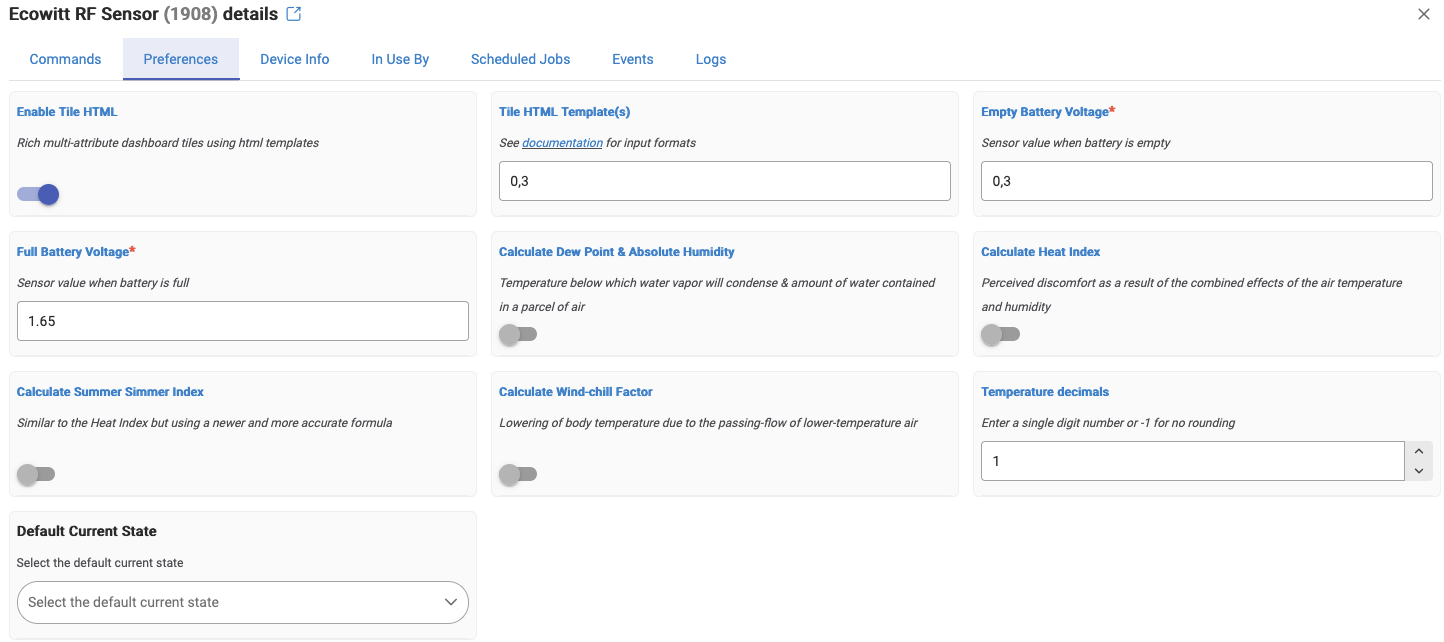Image resolution: width=1444 pixels, height=642 pixels.
Task: Open device page via external link icon
Action: coord(293,14)
